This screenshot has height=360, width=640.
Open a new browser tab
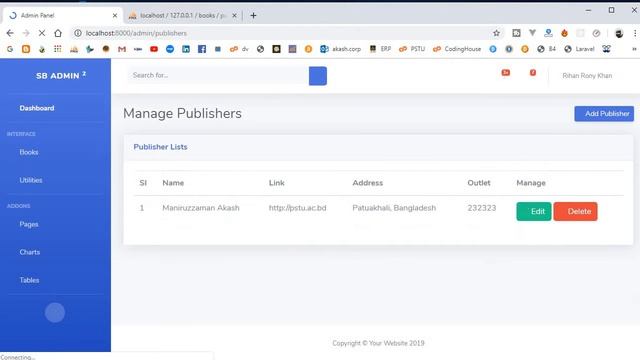(x=253, y=15)
